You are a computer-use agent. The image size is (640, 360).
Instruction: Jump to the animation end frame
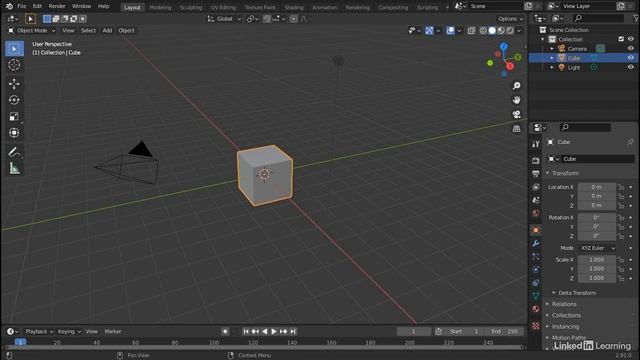[293, 331]
